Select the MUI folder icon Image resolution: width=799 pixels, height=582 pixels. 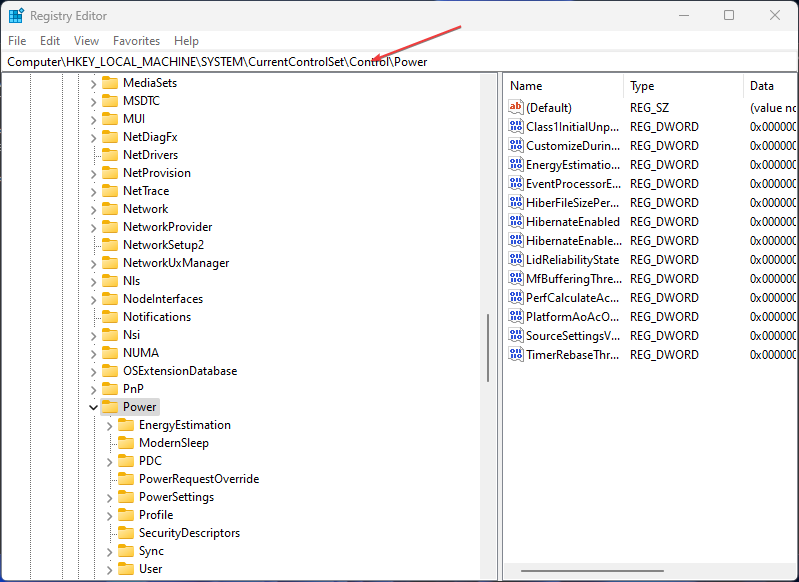click(110, 119)
